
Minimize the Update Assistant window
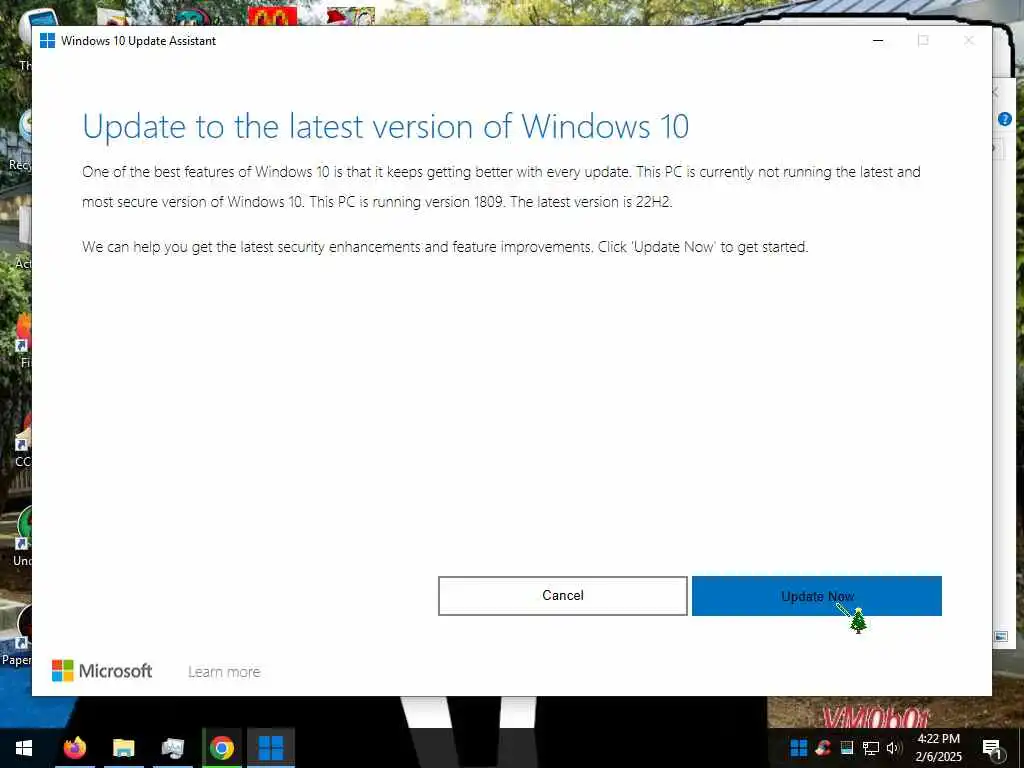click(878, 40)
